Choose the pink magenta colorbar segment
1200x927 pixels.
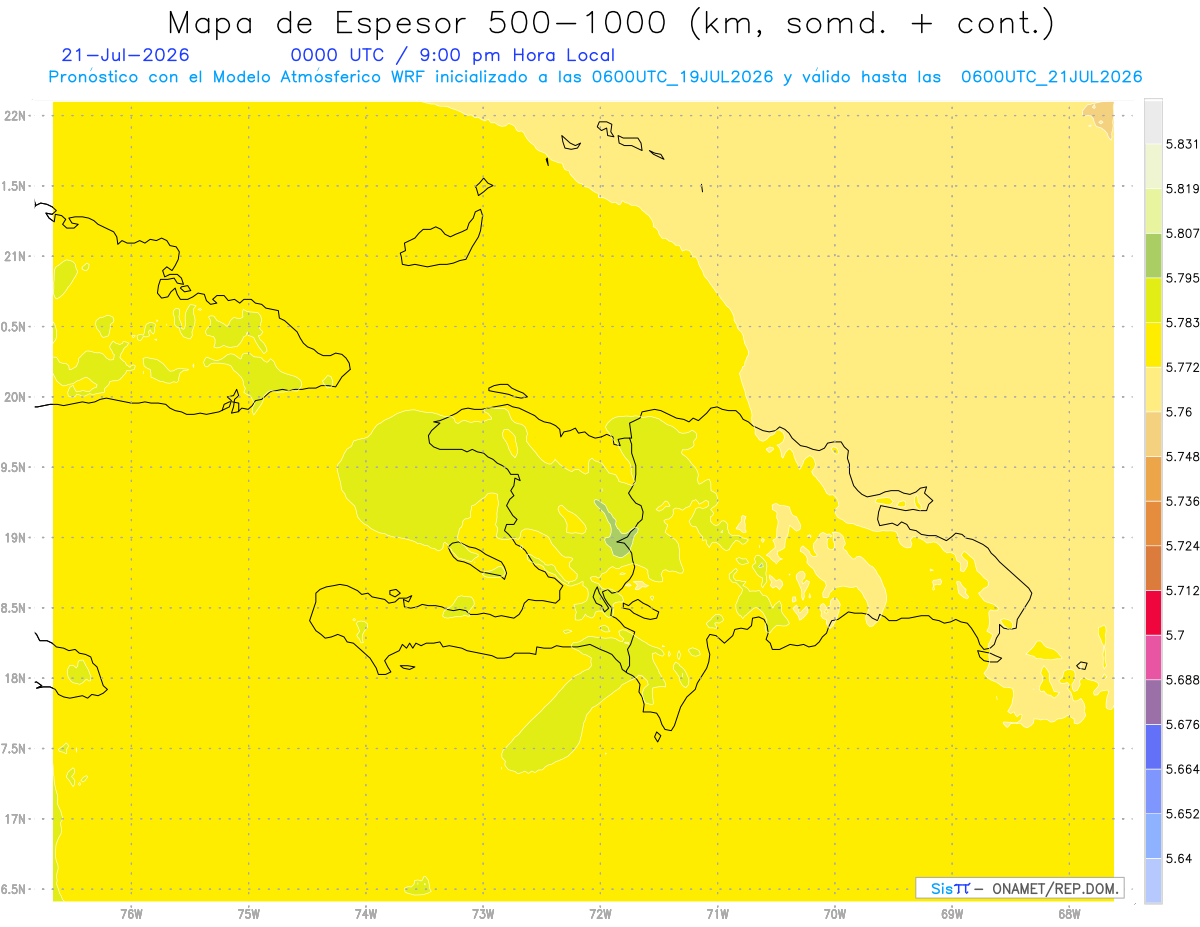[x=1153, y=657]
